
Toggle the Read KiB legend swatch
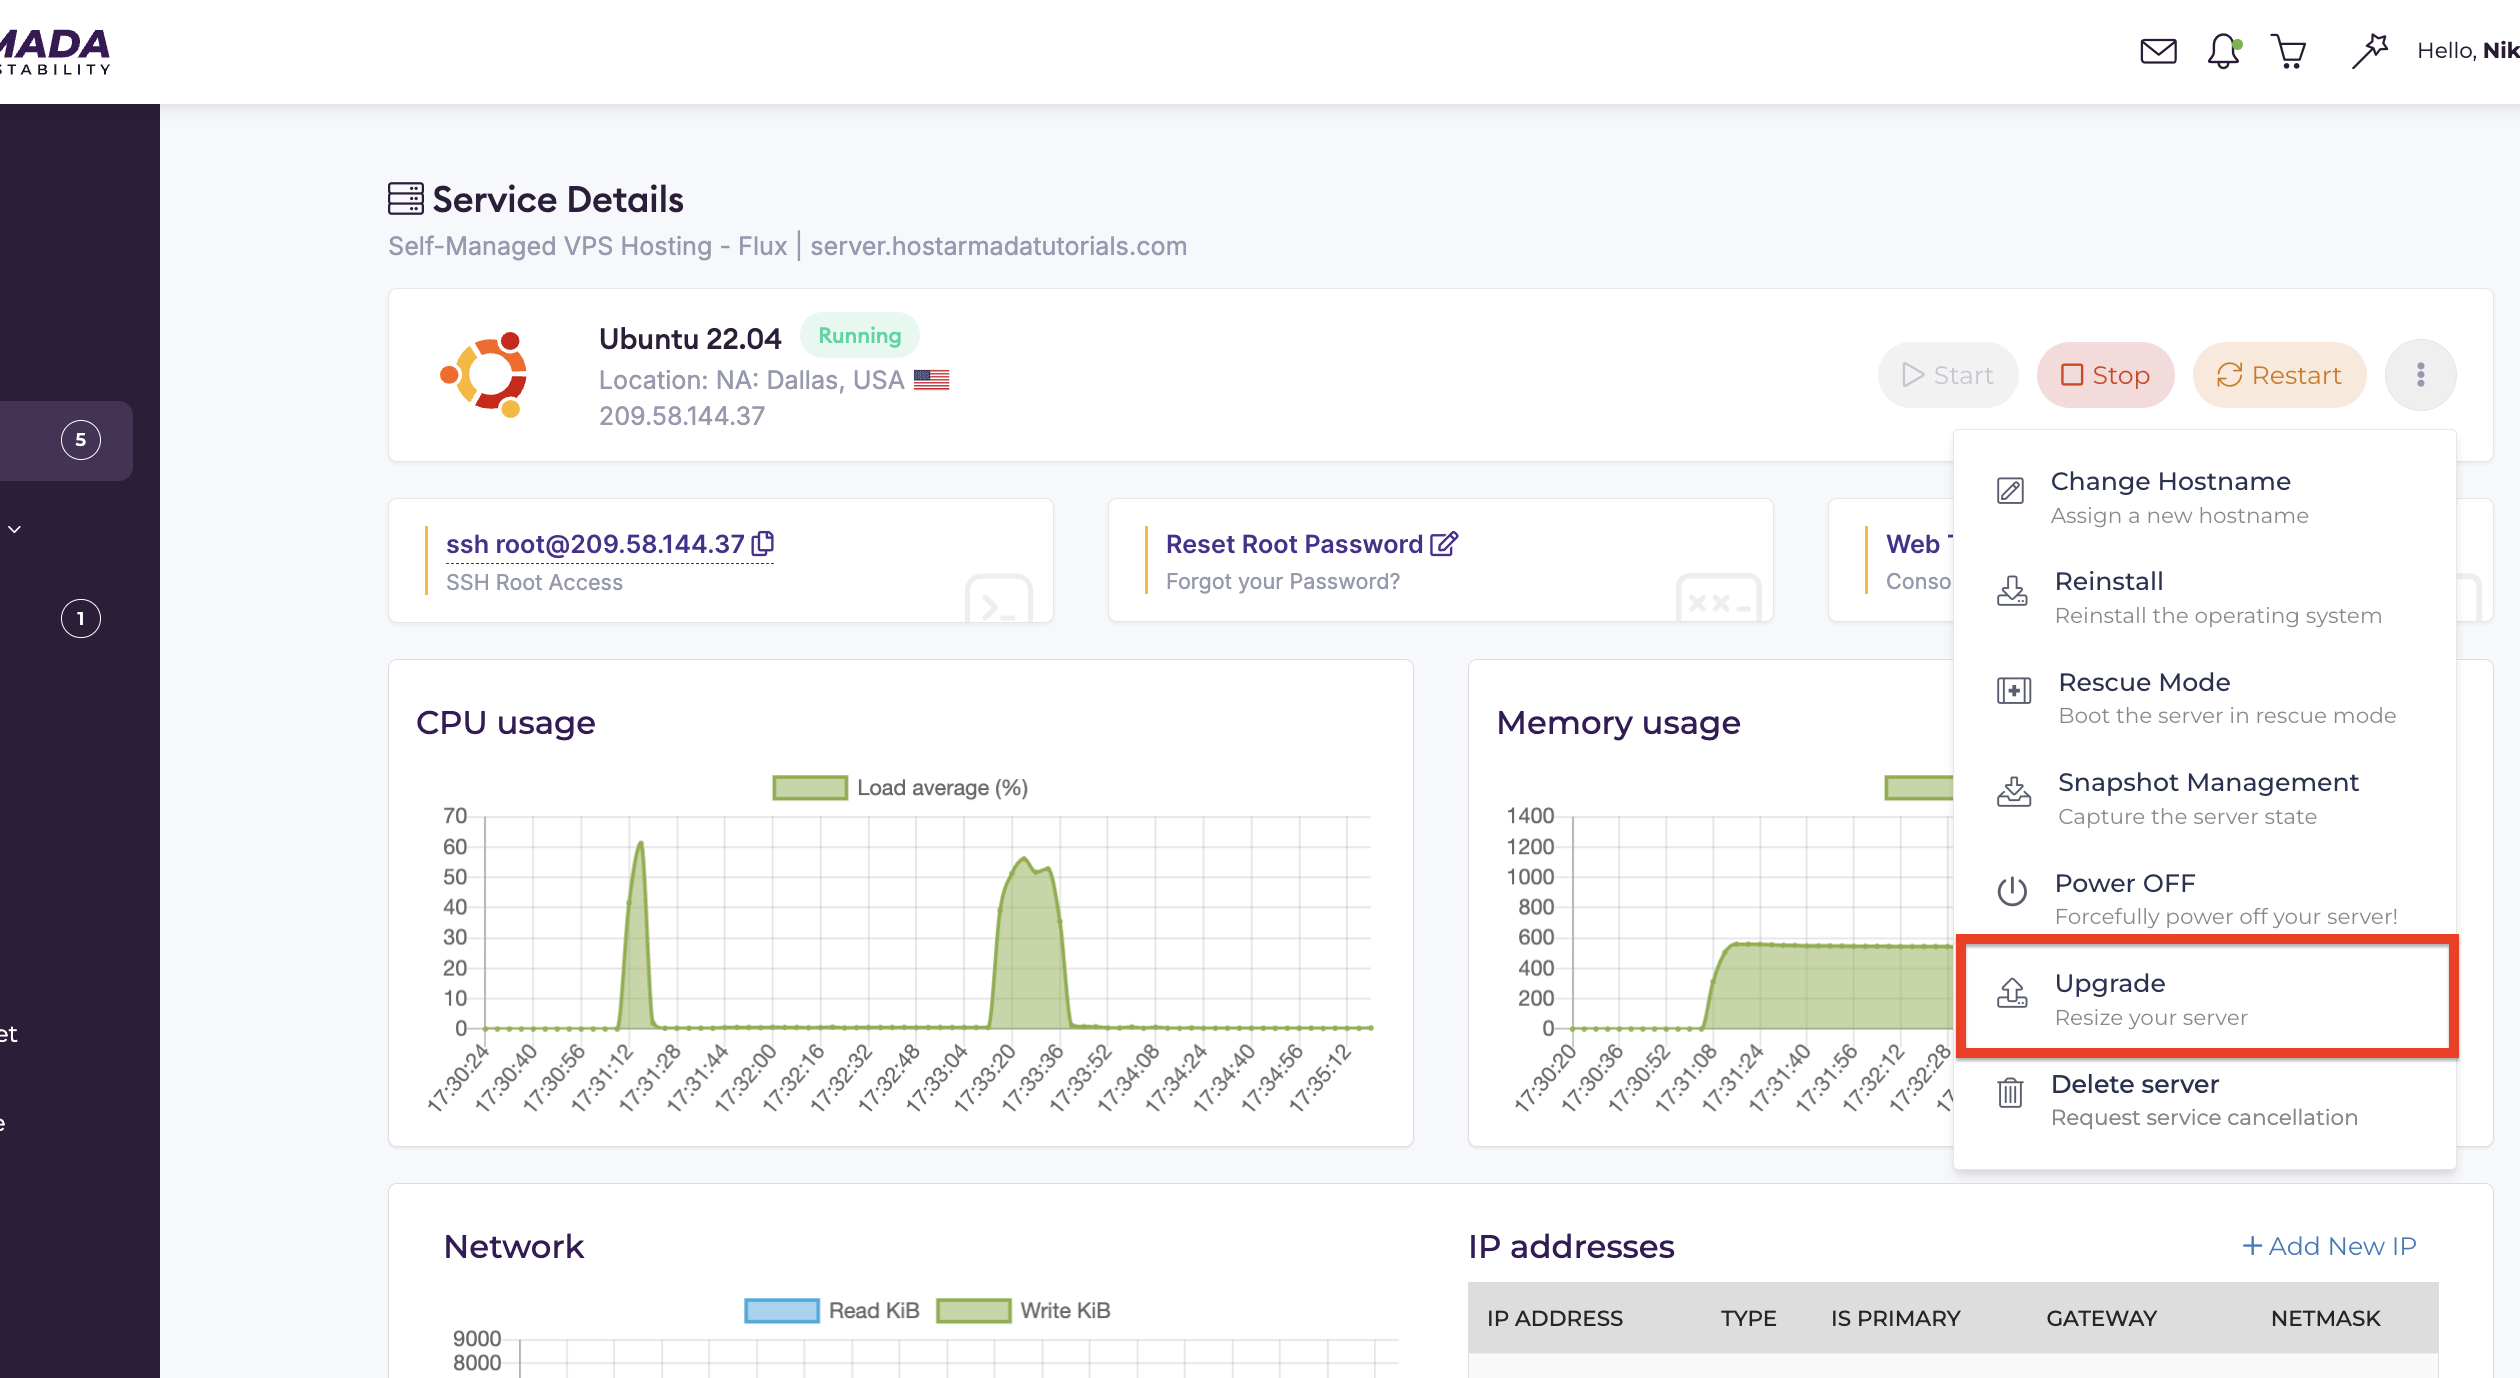click(782, 1310)
